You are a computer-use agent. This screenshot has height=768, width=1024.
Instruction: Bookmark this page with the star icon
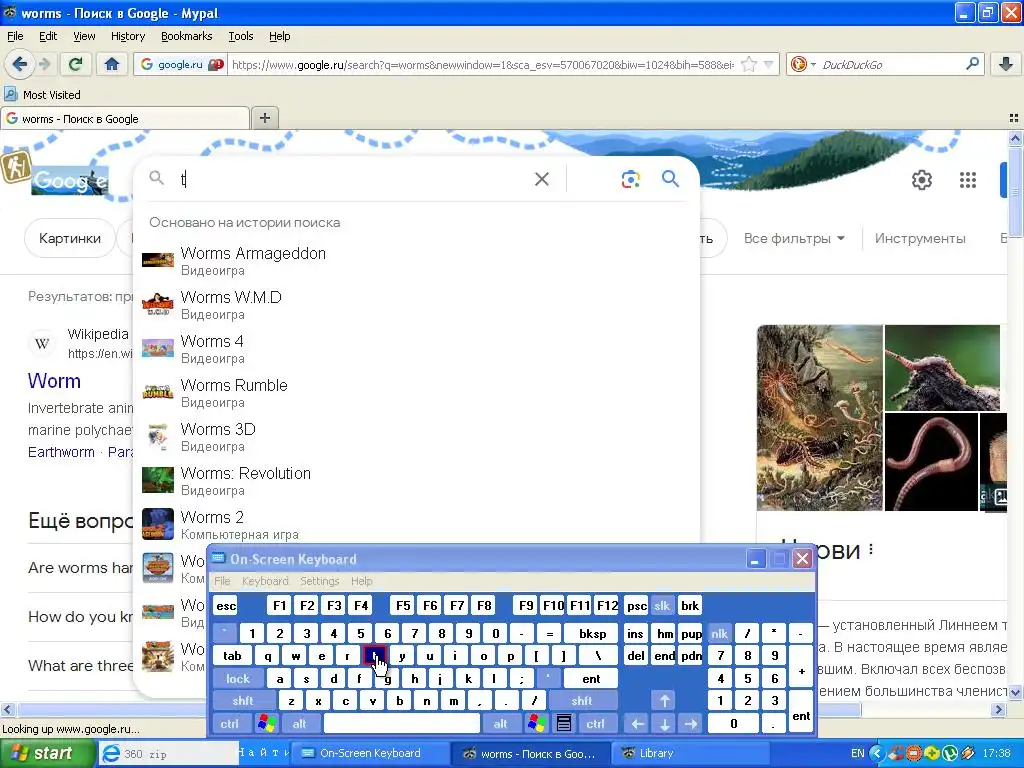749,64
